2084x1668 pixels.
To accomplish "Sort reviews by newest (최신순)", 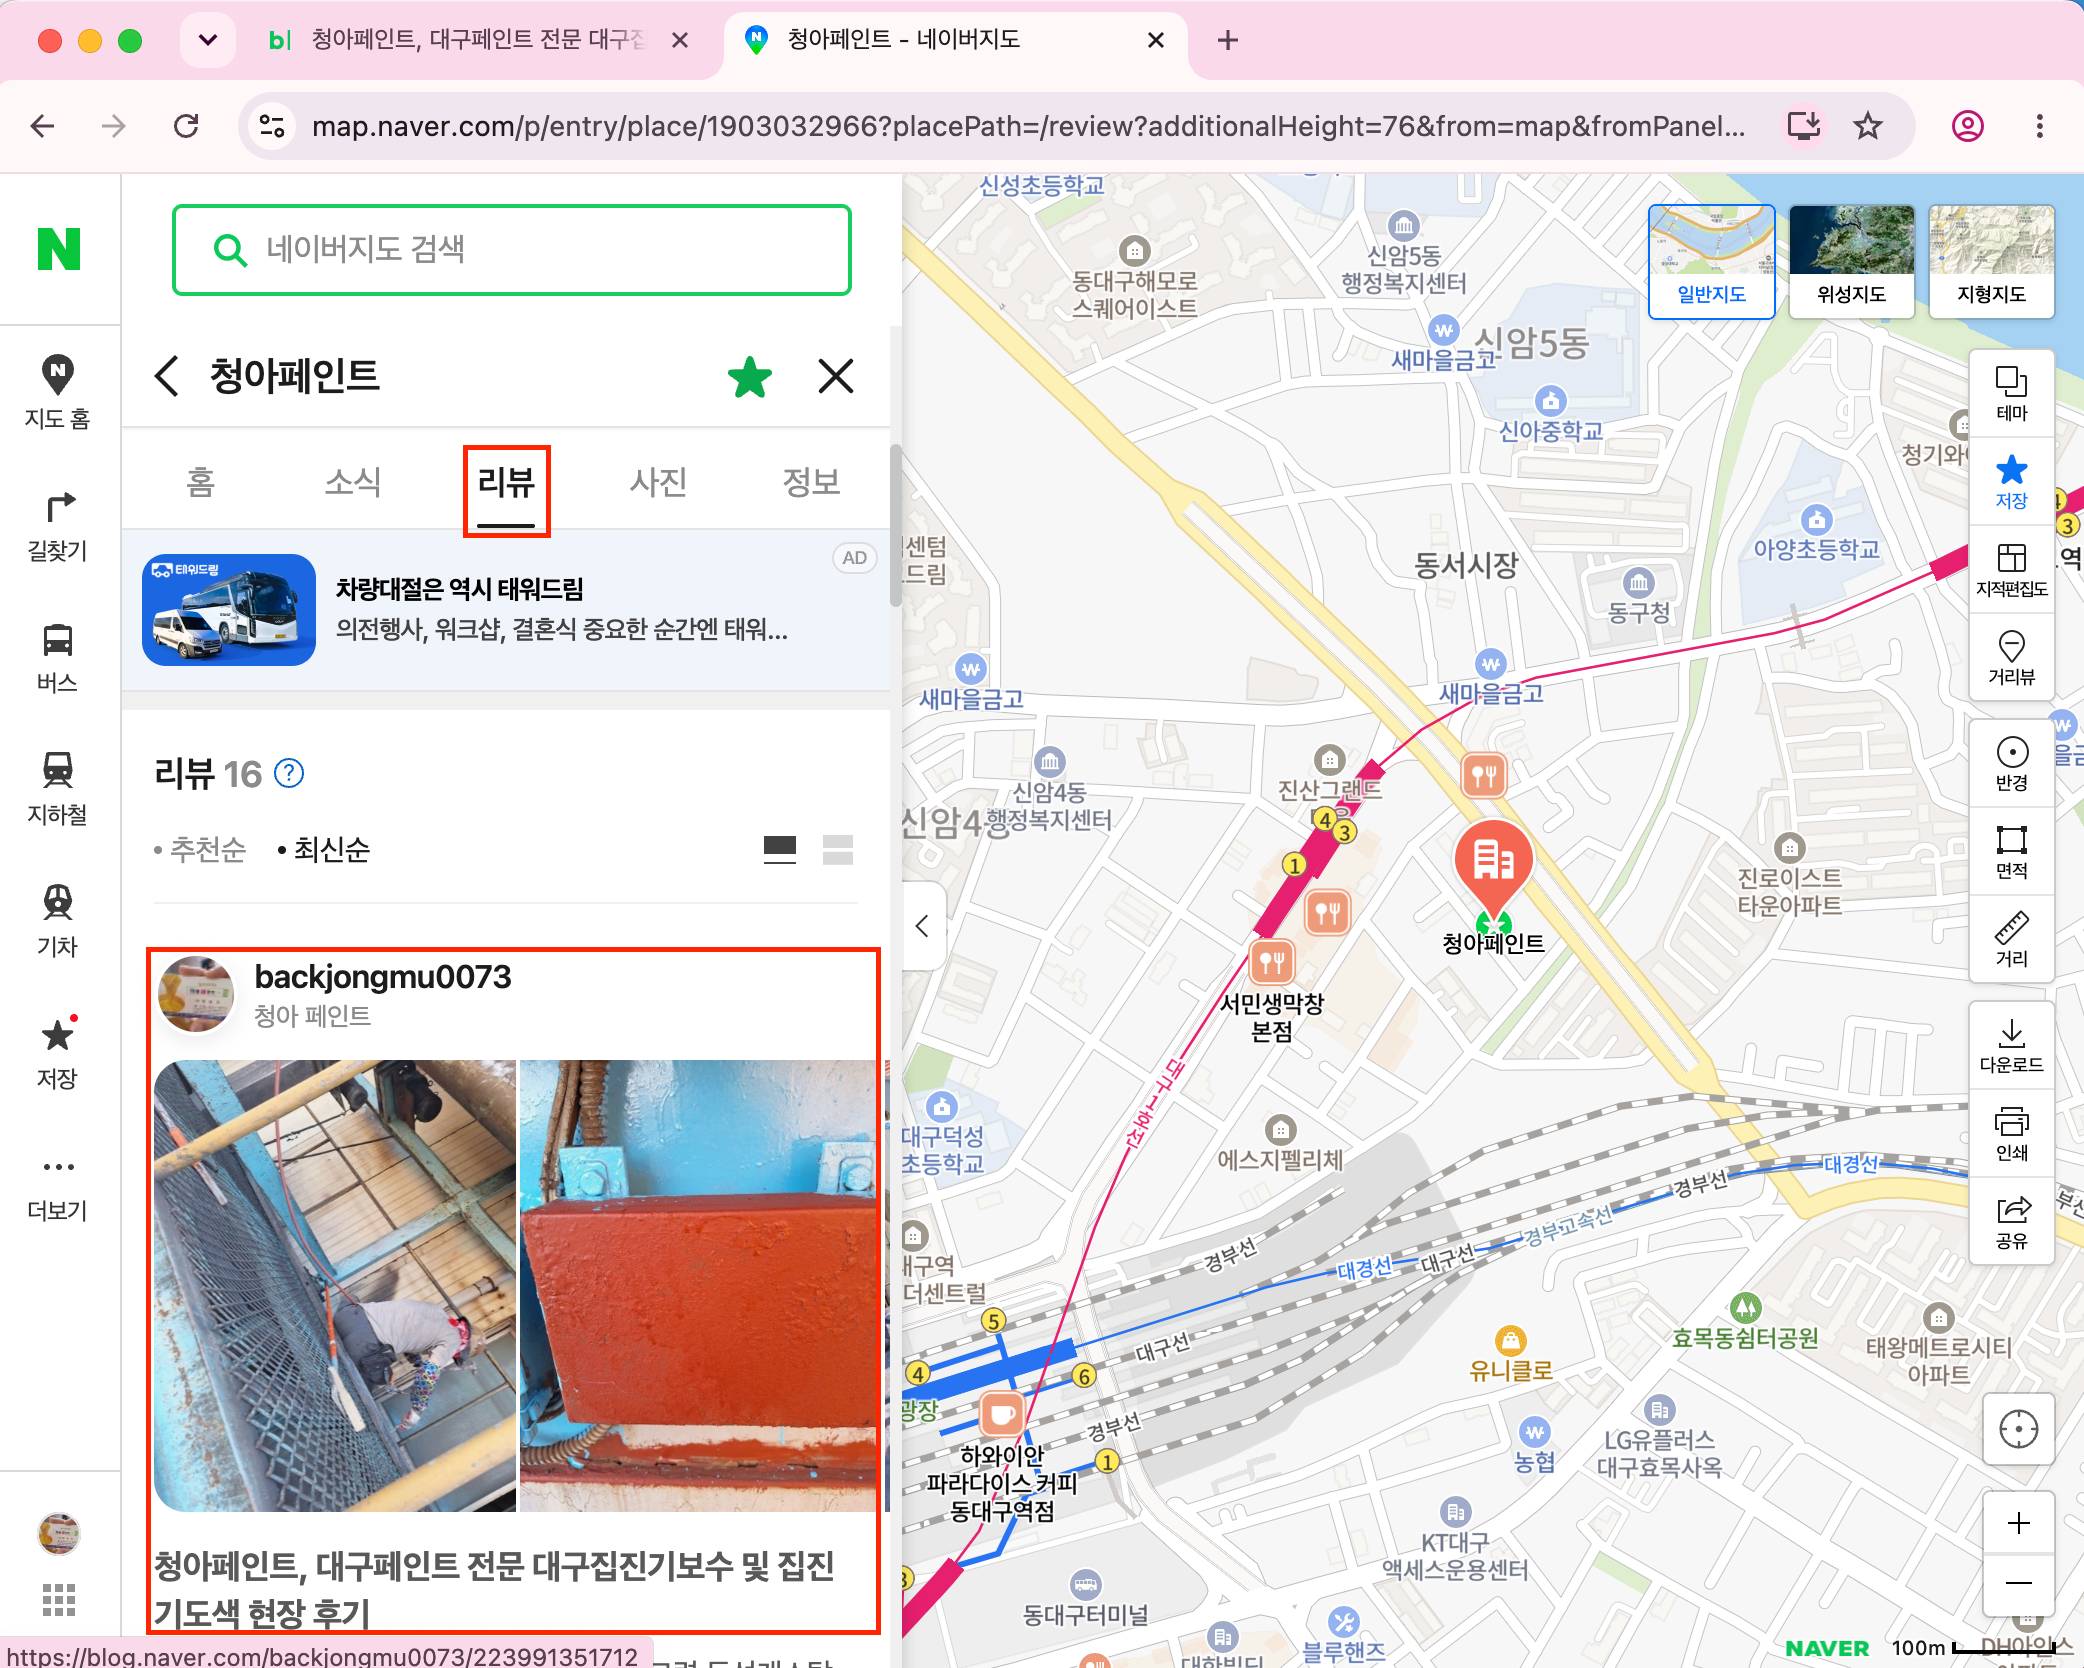I will (x=323, y=850).
